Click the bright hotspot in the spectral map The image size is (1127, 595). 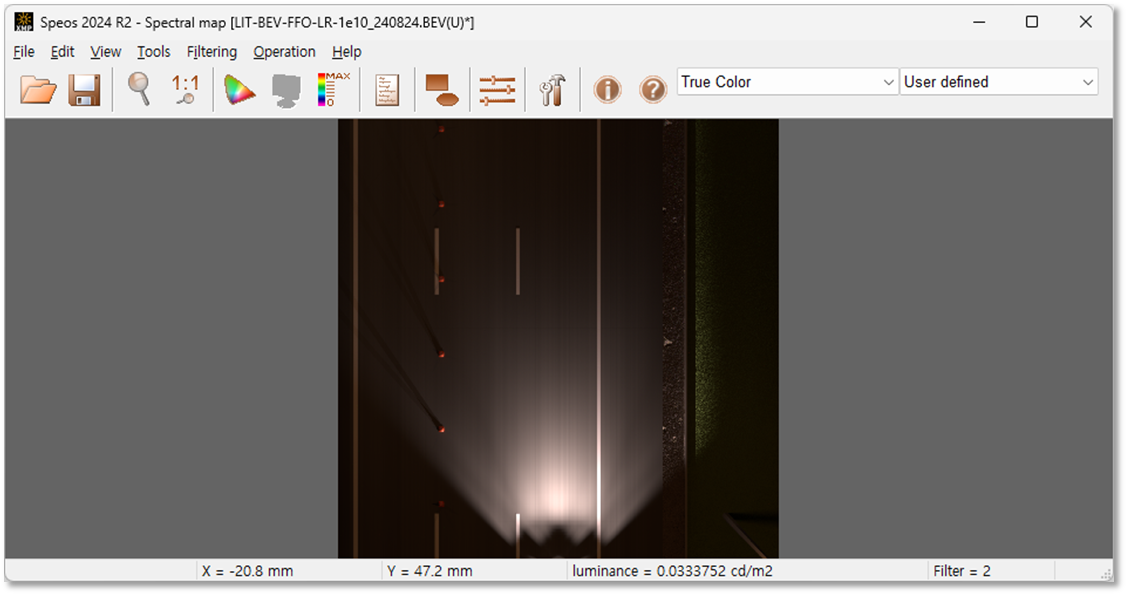pyautogui.click(x=557, y=496)
